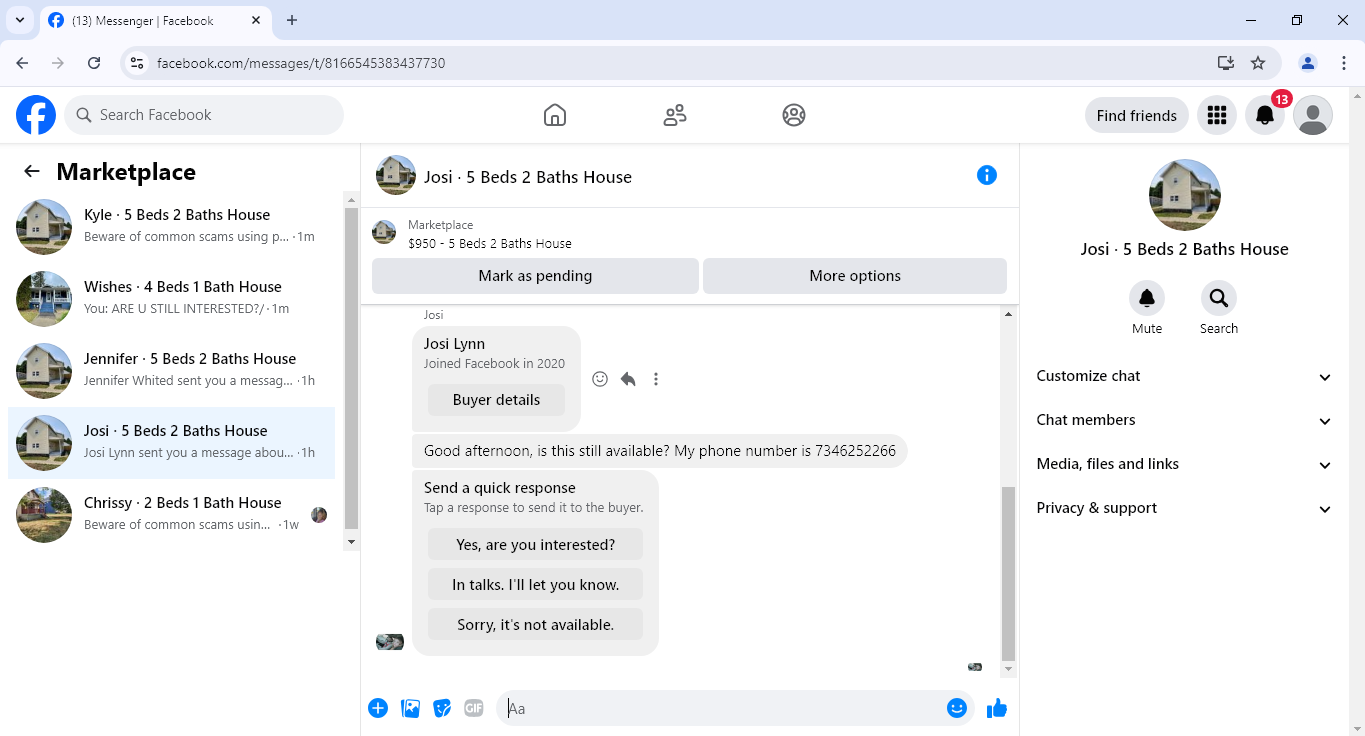Screen dimensions: 1365x736
Task: Open emoji picker in message field
Action: (957, 709)
